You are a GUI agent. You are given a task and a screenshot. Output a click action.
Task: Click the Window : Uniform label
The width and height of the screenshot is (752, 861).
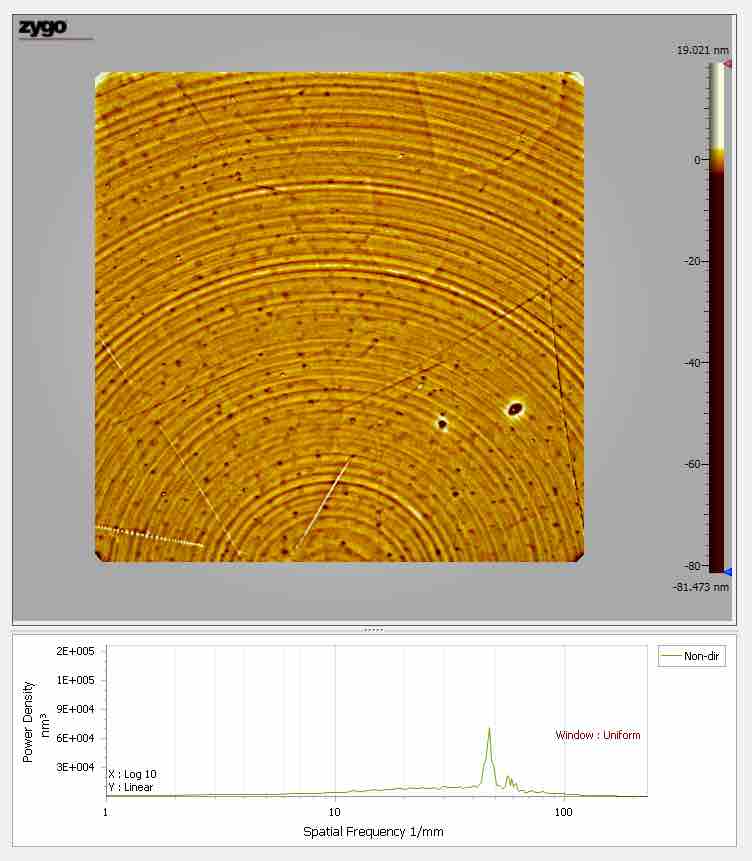597,736
